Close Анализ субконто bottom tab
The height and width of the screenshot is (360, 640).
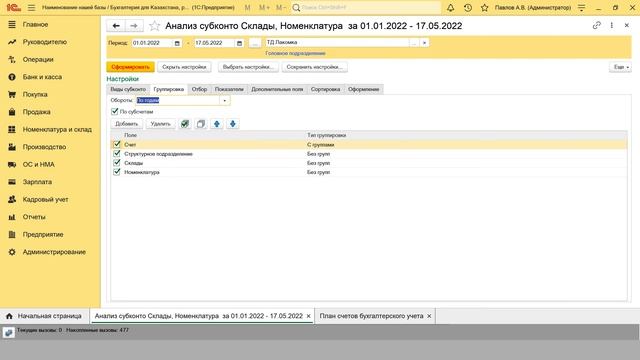click(309, 316)
